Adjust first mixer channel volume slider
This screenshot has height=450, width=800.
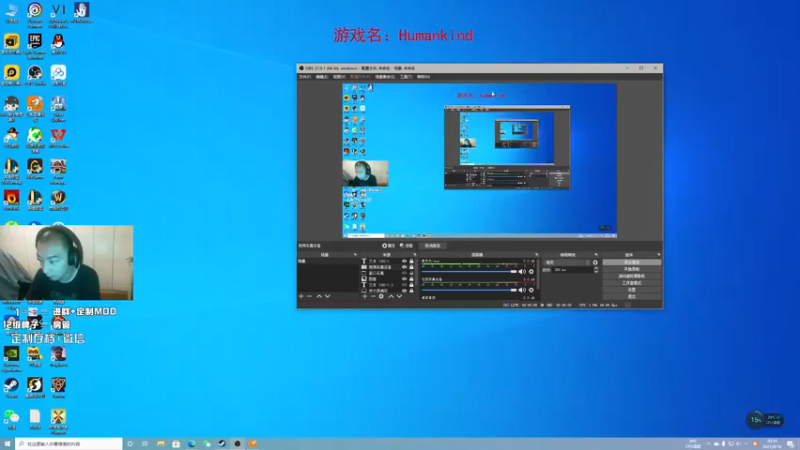coord(469,271)
